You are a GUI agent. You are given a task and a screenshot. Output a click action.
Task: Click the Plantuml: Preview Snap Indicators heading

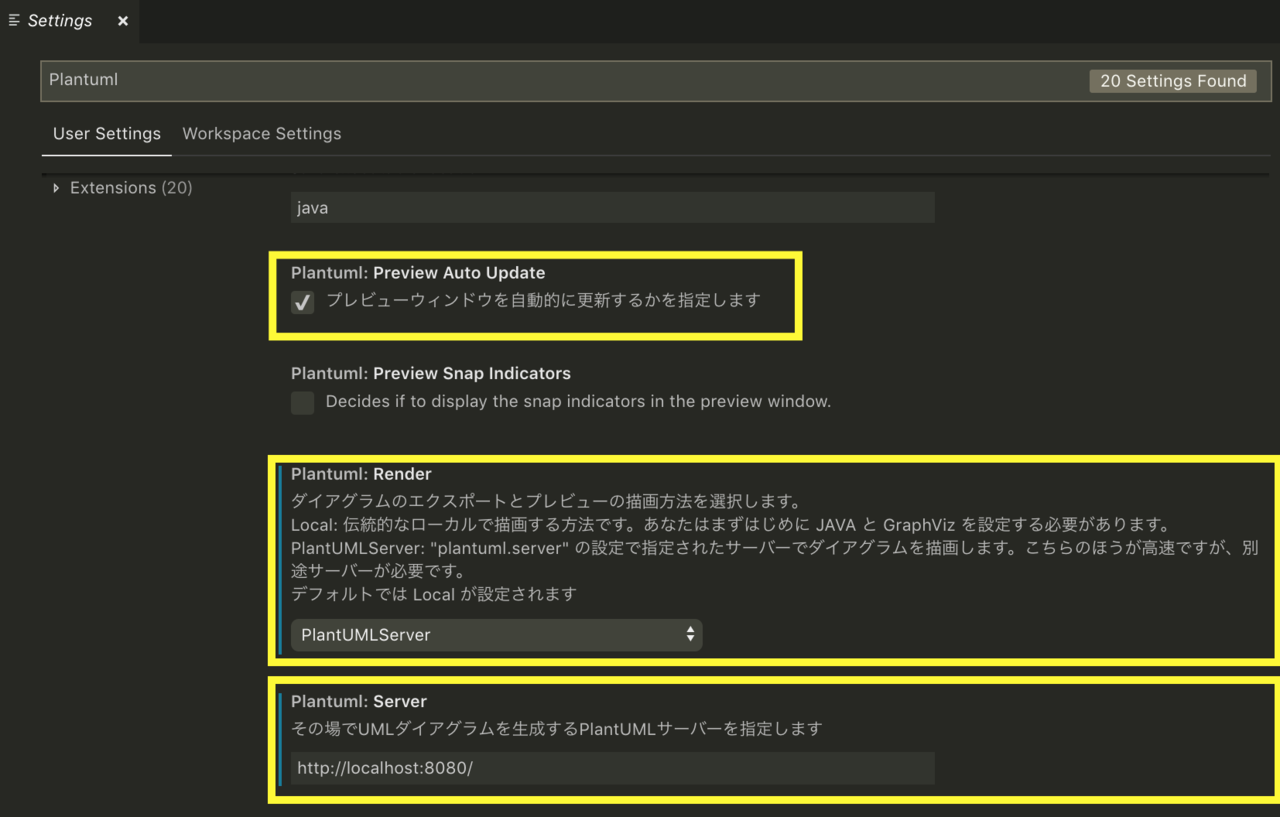point(431,374)
